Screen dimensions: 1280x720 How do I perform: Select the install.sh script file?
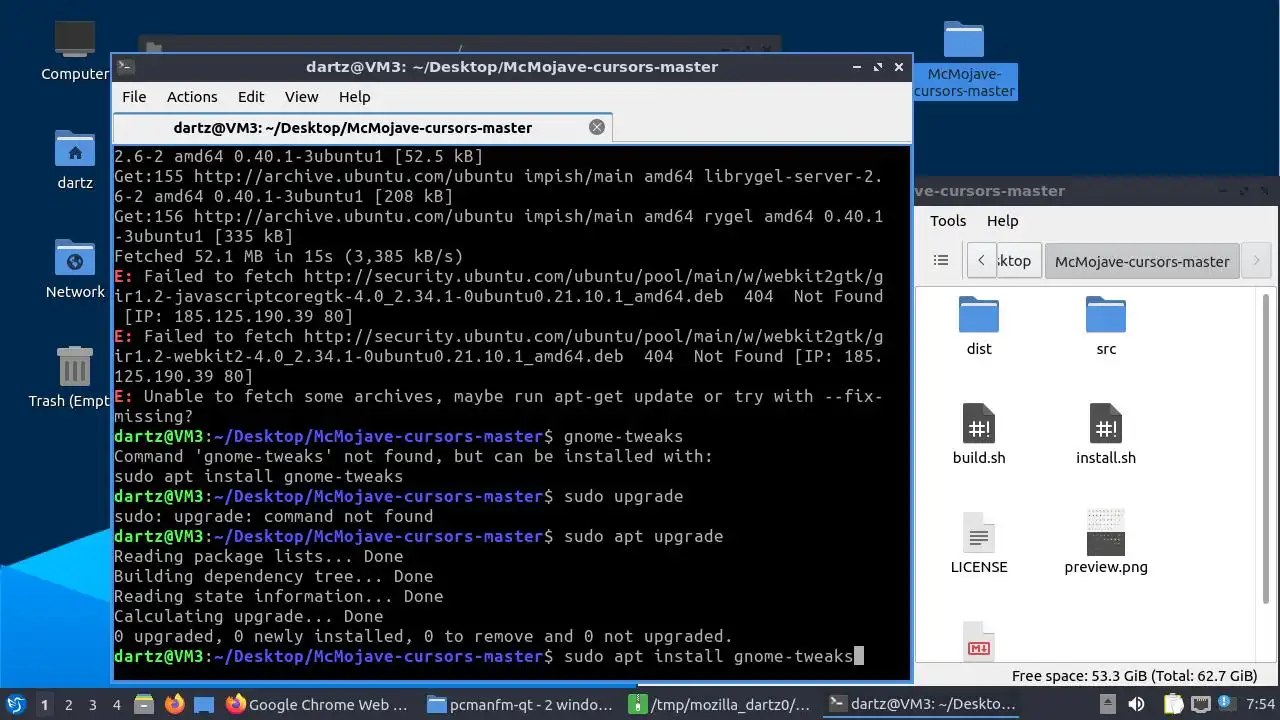click(x=1106, y=434)
